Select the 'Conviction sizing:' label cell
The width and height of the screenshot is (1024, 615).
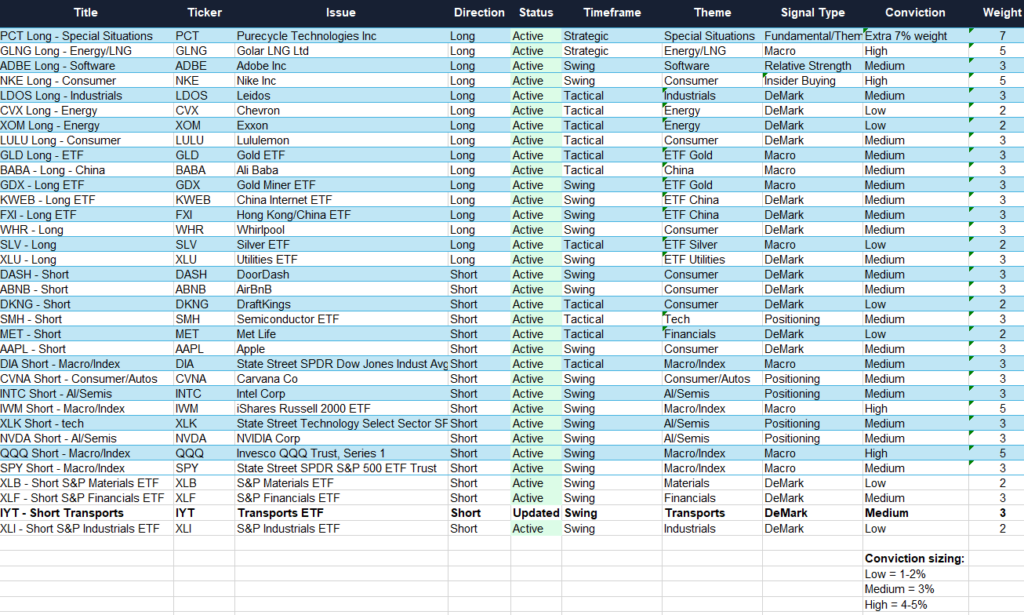click(x=915, y=558)
